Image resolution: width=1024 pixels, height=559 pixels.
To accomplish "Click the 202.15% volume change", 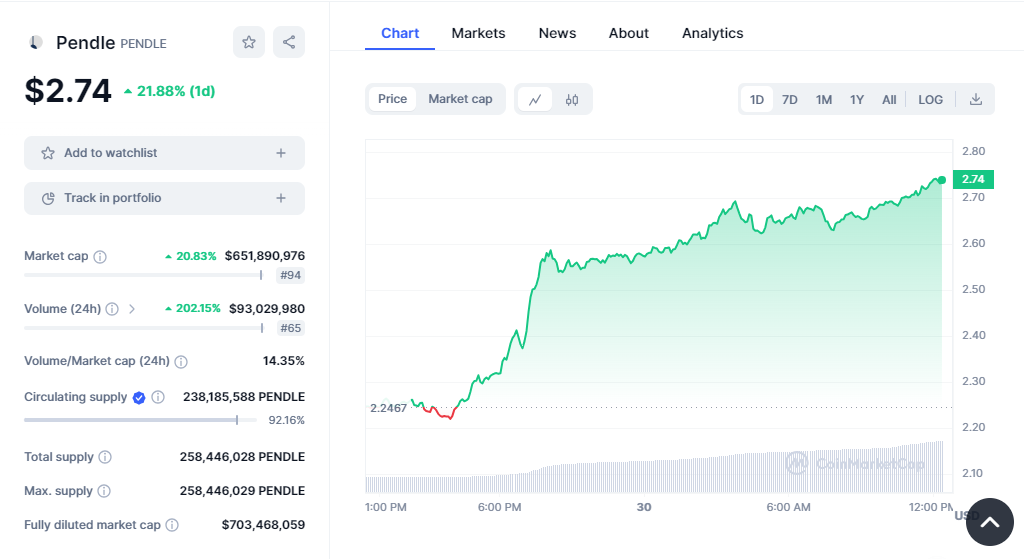I will (x=193, y=308).
